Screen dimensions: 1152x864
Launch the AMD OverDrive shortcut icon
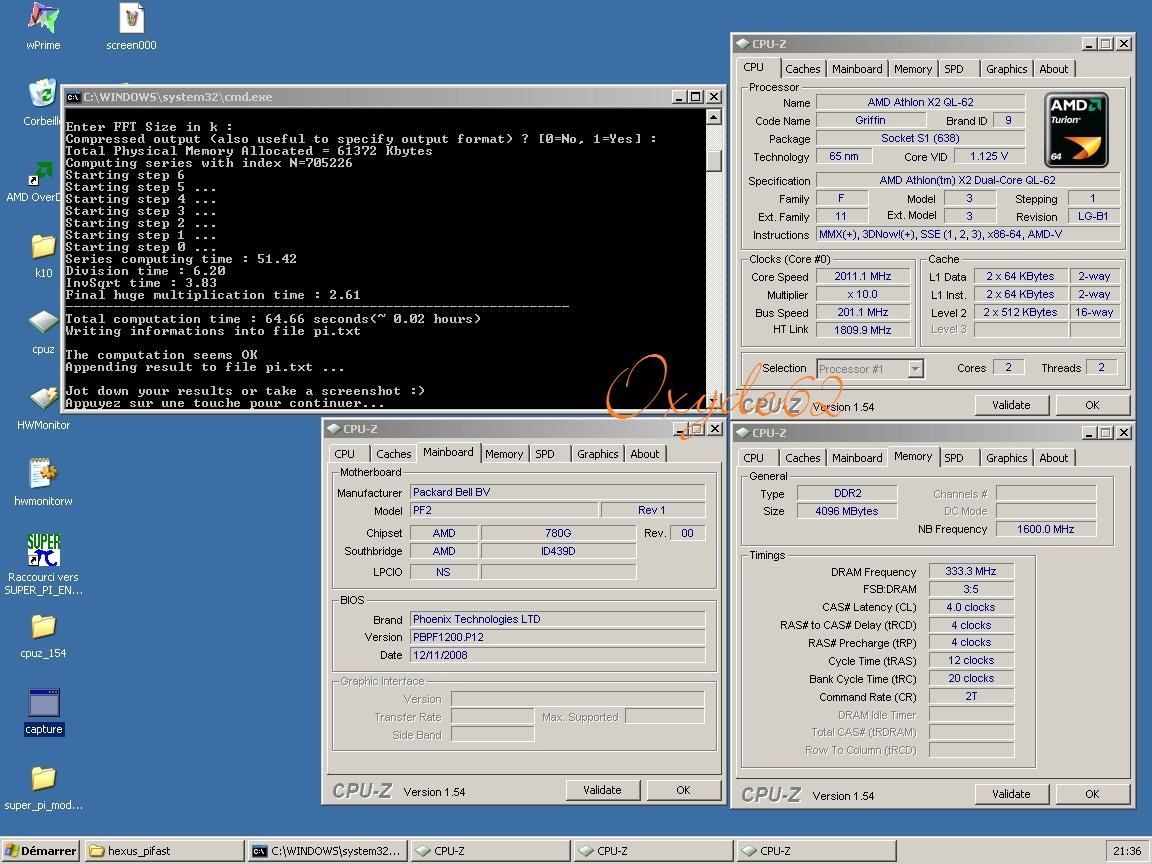coord(41,172)
